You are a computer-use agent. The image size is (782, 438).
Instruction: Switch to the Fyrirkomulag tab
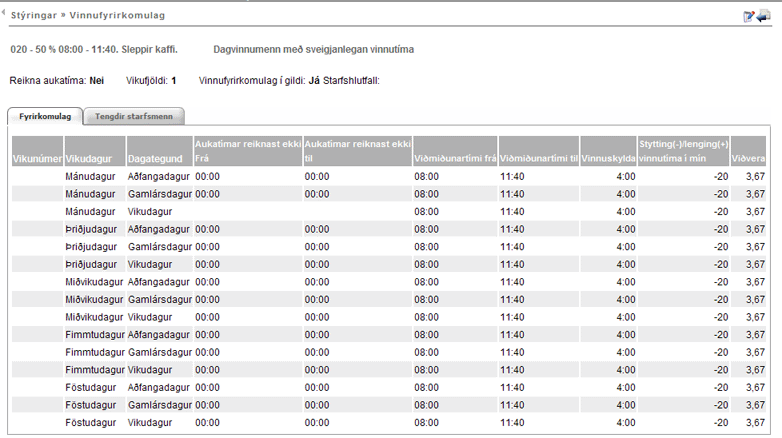click(x=45, y=116)
